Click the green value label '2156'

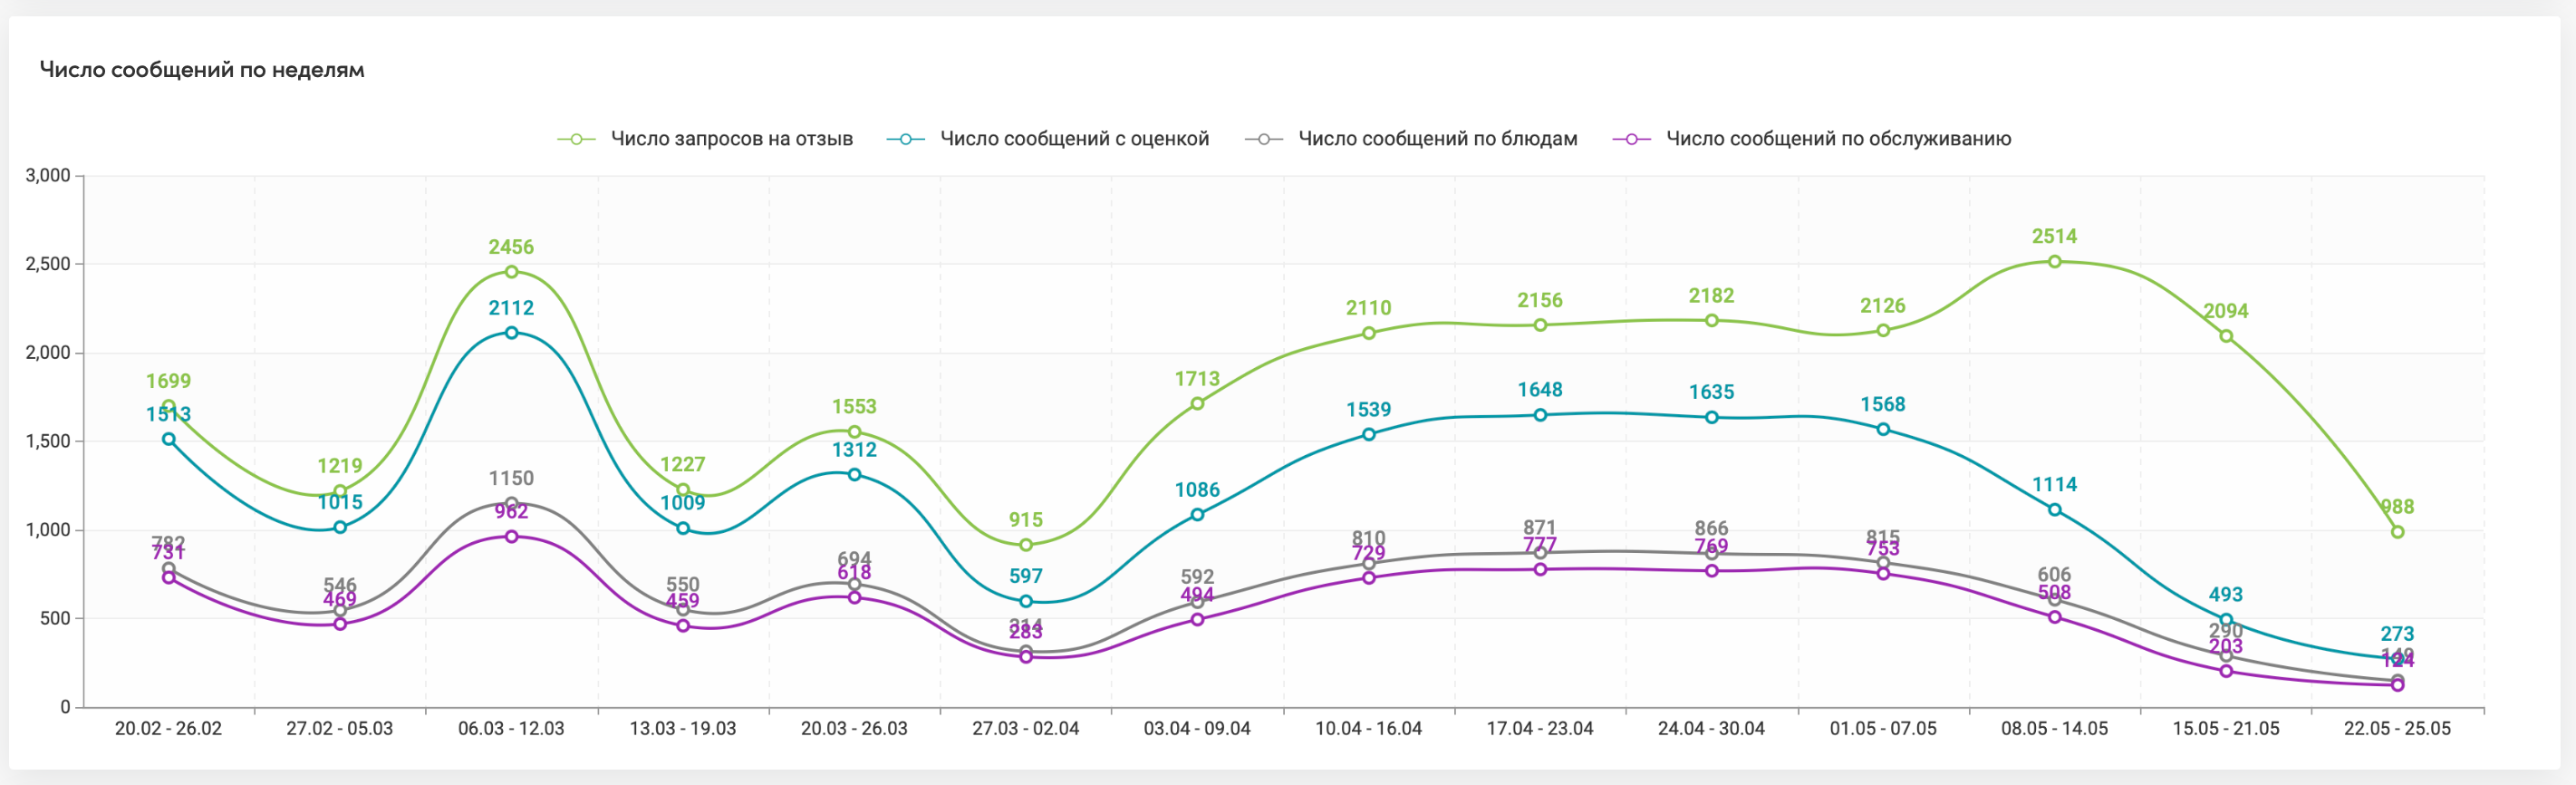pos(1540,301)
